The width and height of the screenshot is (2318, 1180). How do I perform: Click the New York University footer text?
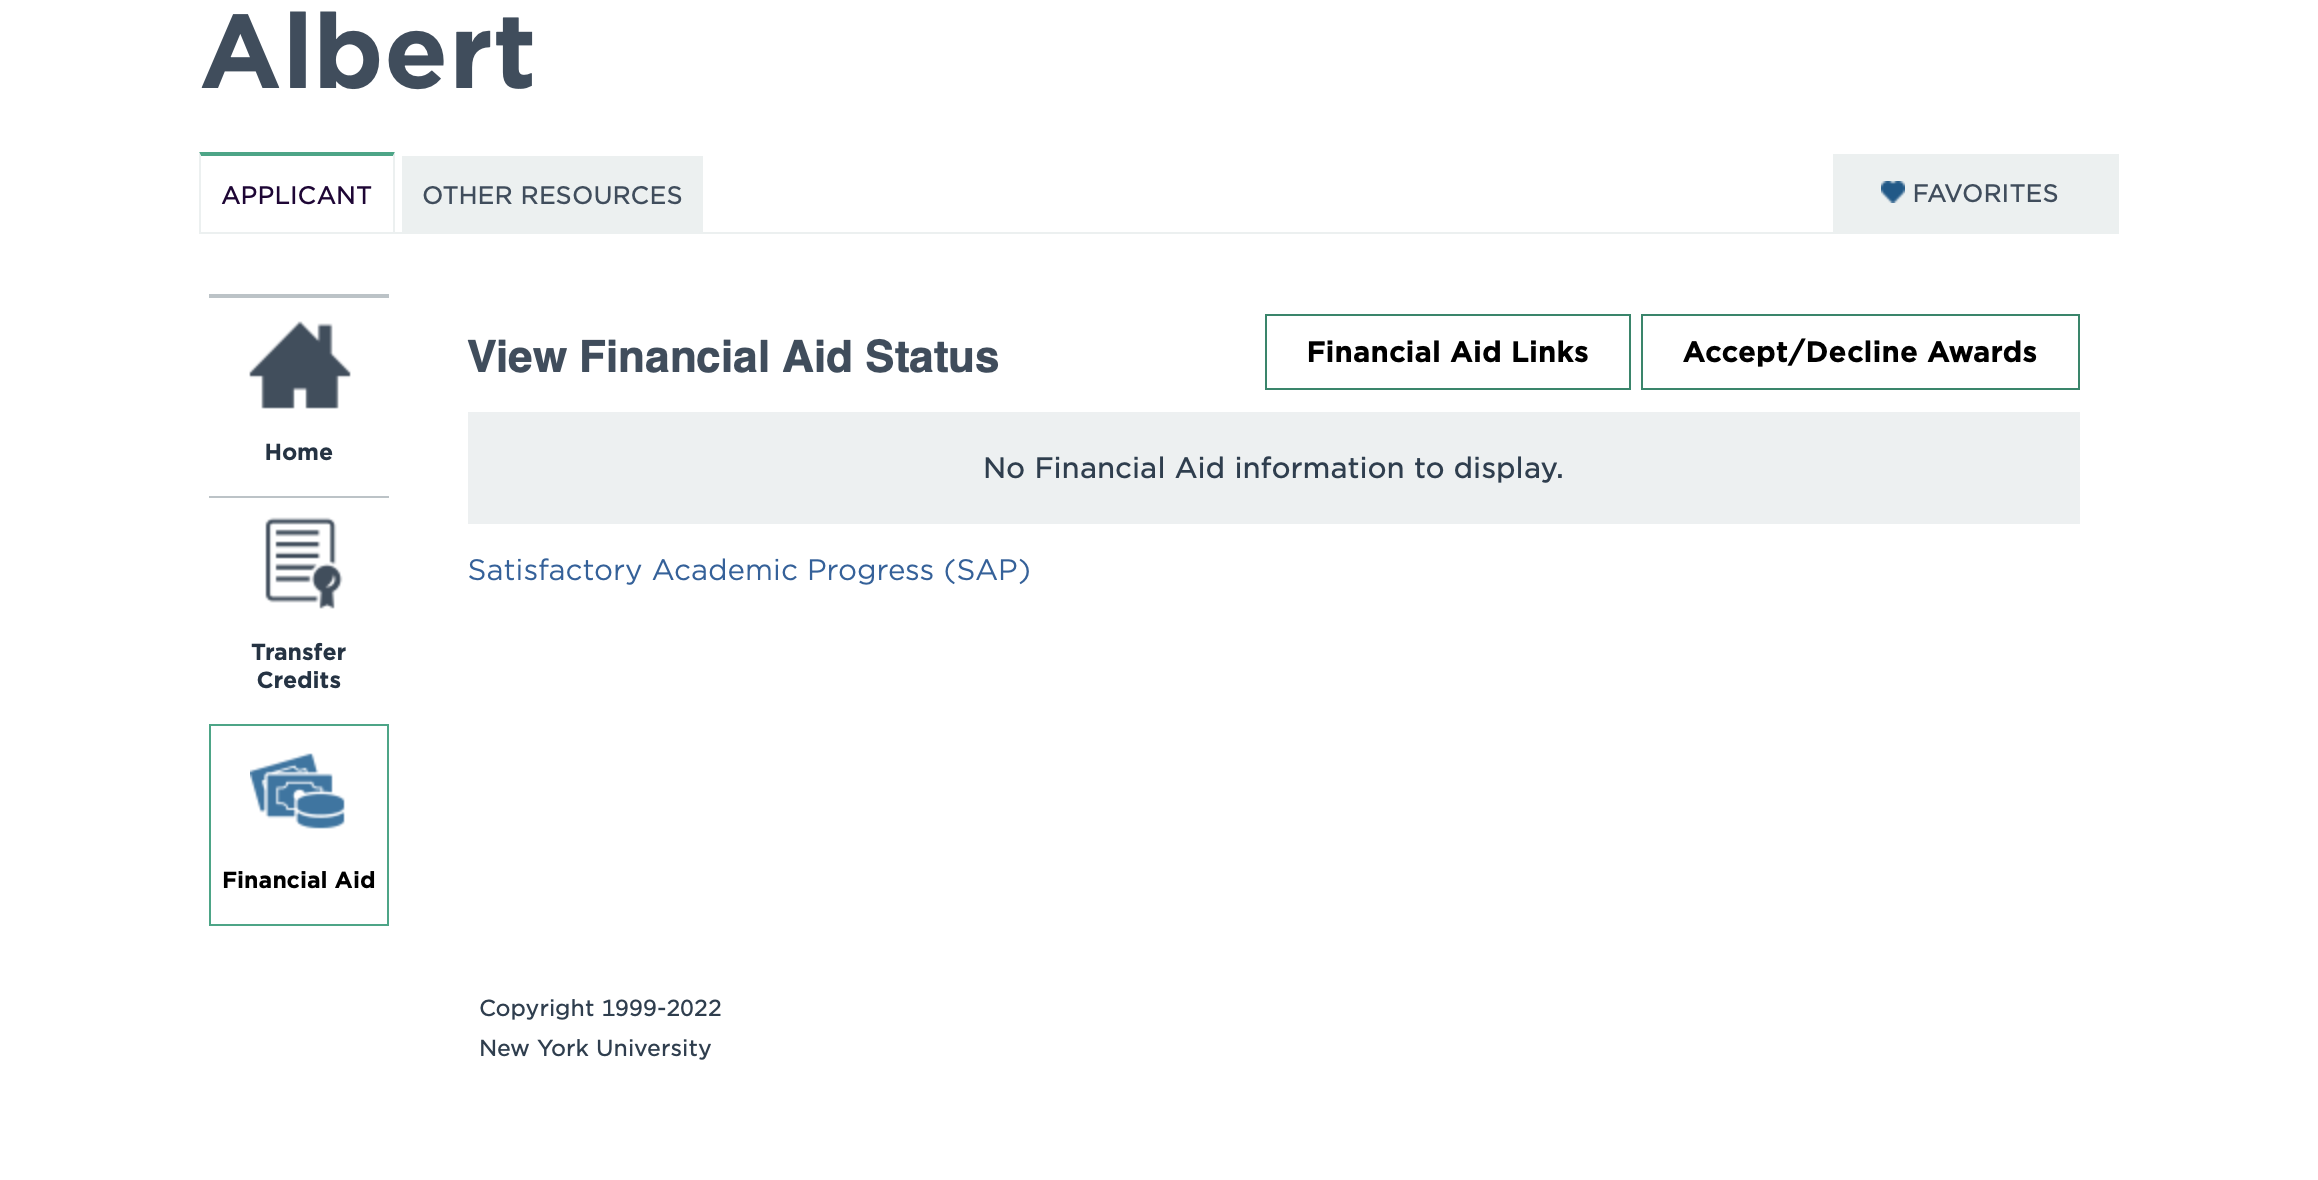coord(595,1048)
